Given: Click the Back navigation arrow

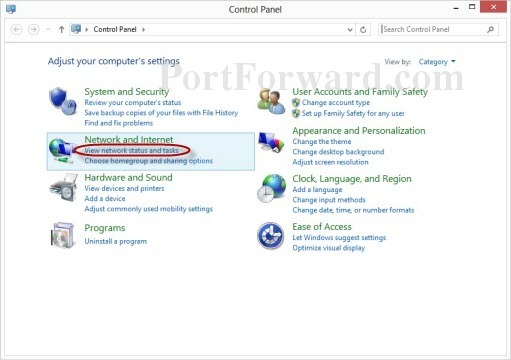Looking at the screenshot, I should coord(16,30).
